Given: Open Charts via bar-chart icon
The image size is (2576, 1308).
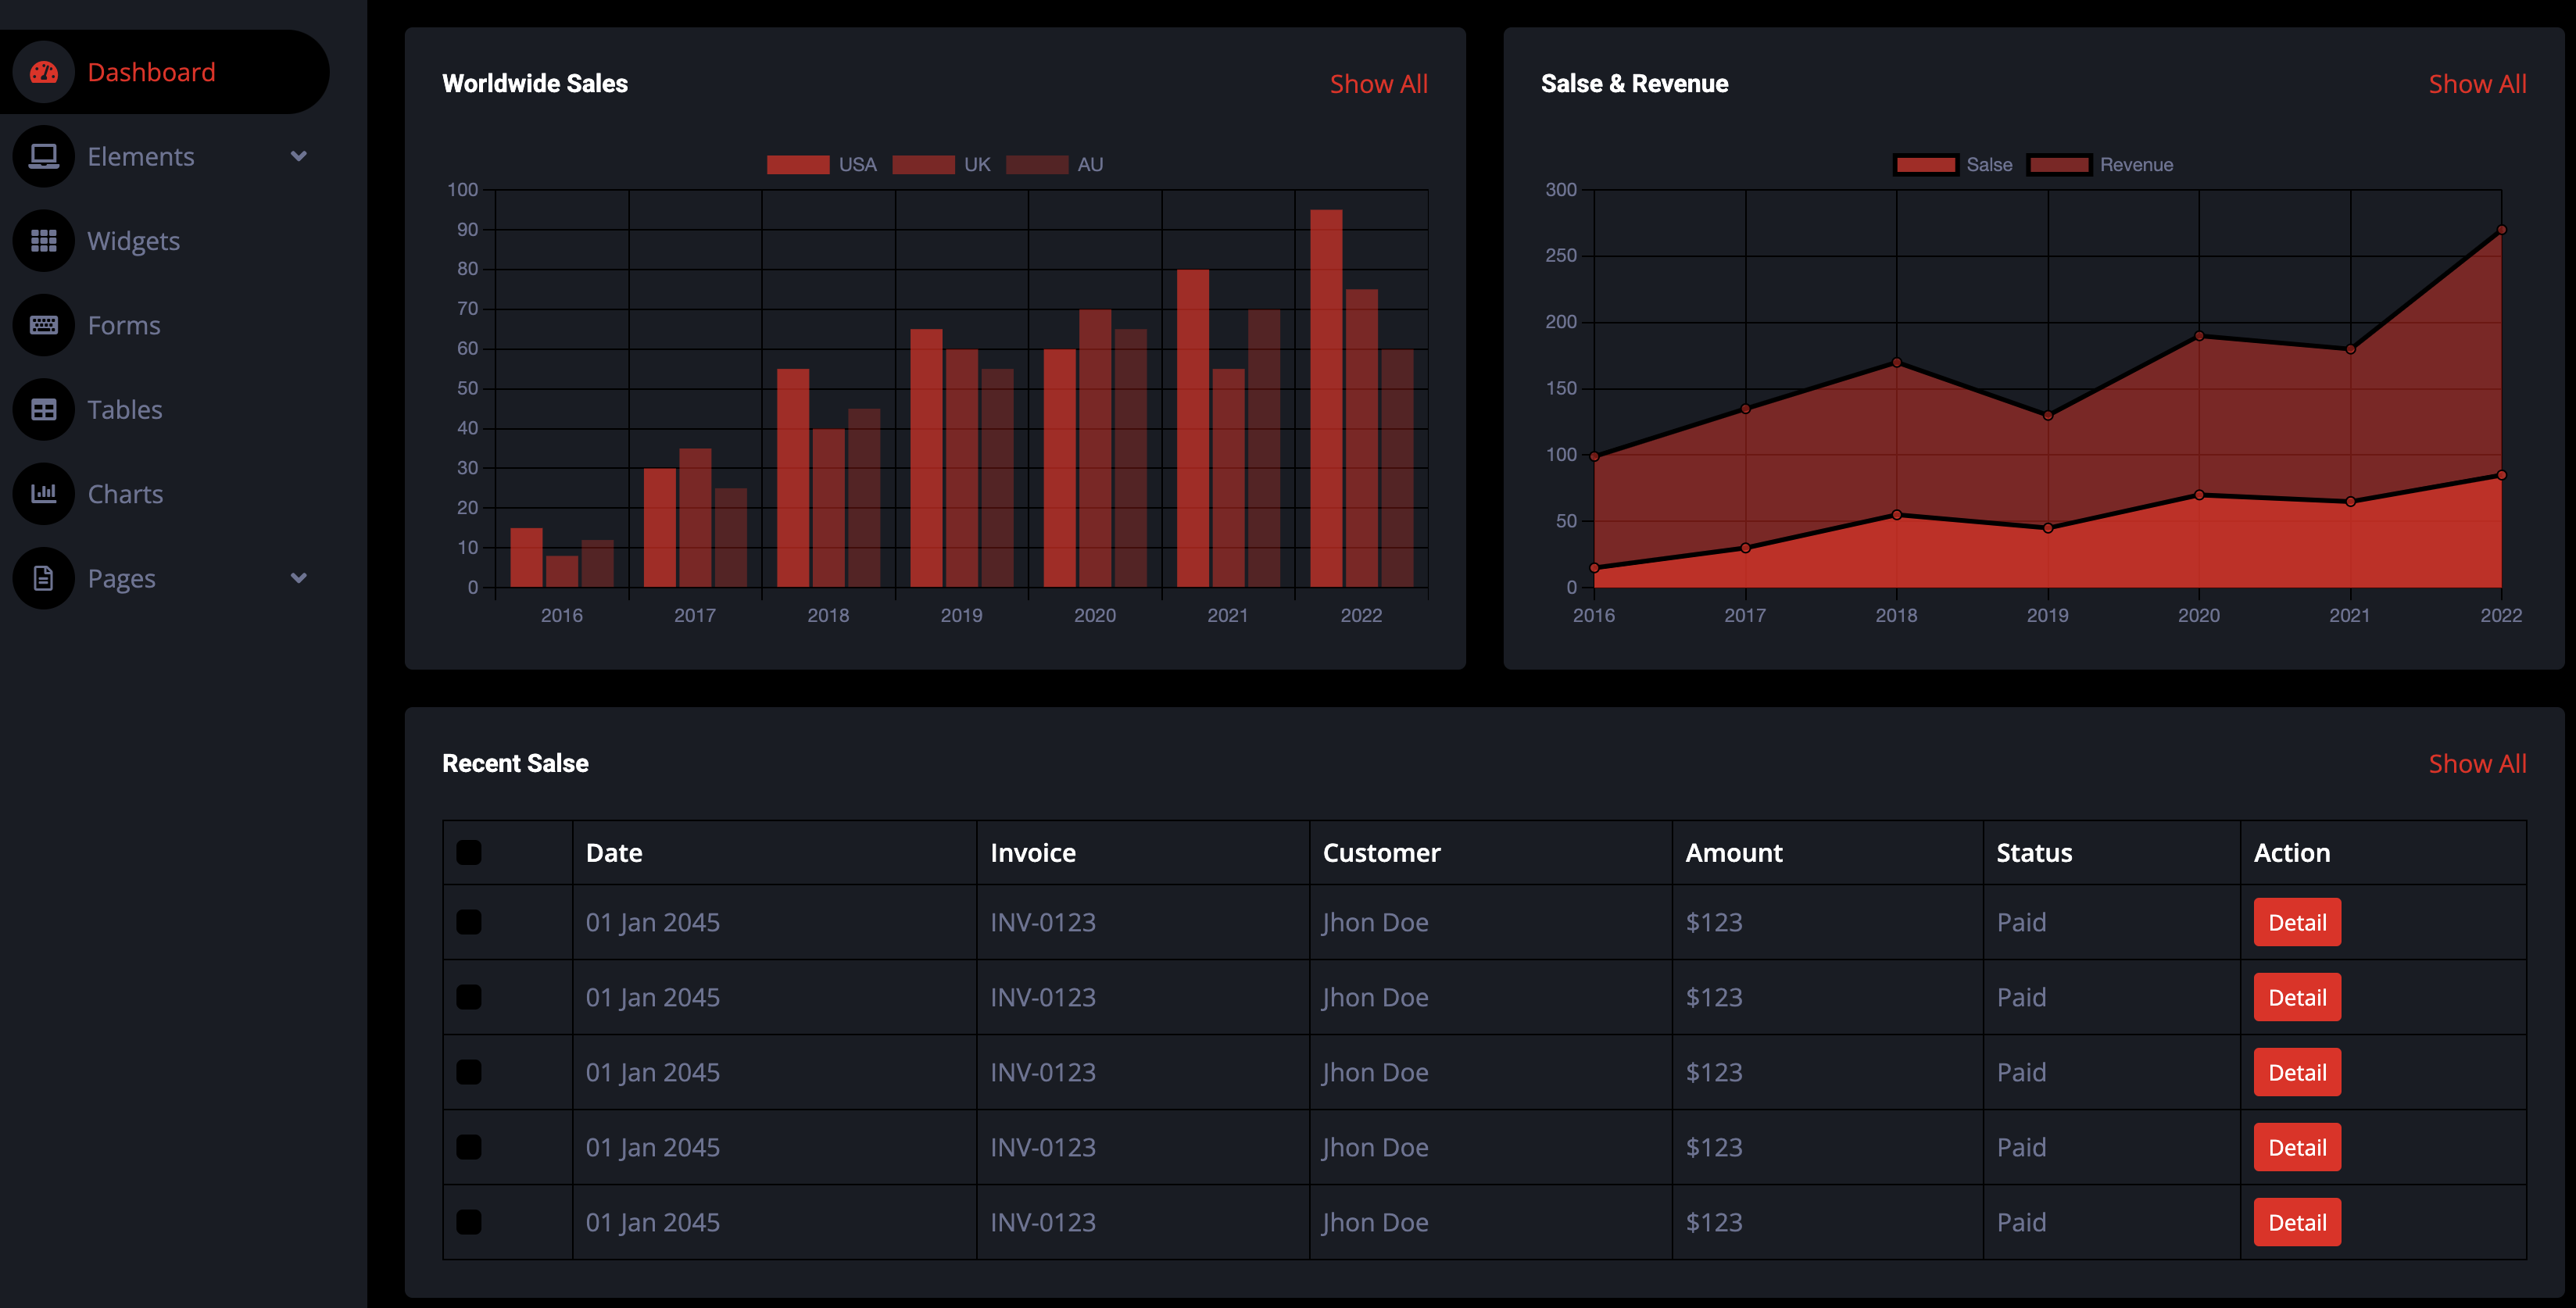Looking at the screenshot, I should pyautogui.click(x=44, y=493).
